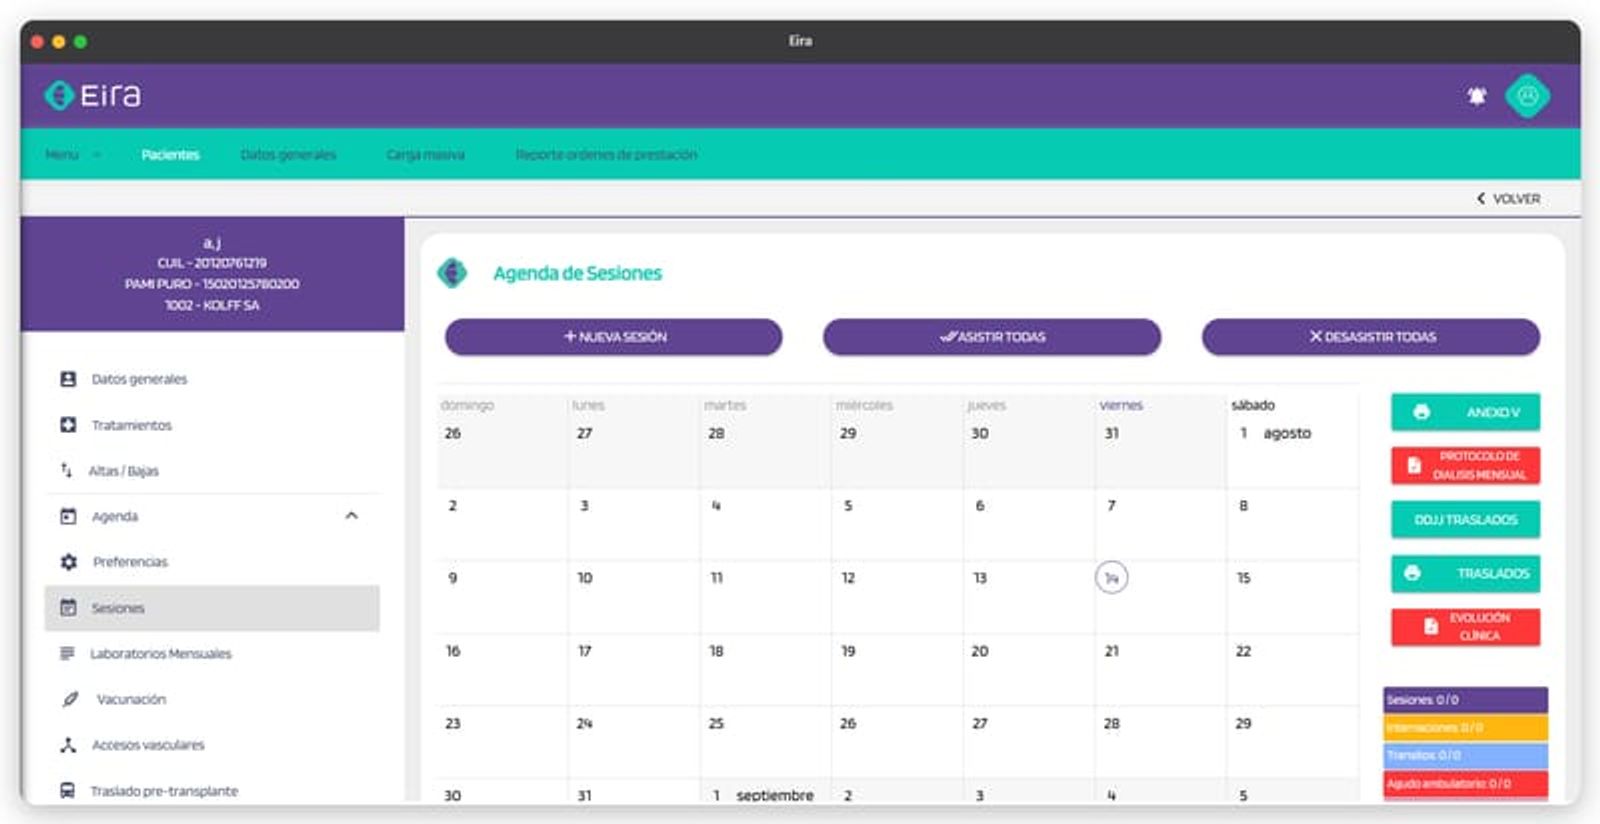Click the Tratamientos plus-box icon
This screenshot has width=1600, height=824.
coord(68,425)
